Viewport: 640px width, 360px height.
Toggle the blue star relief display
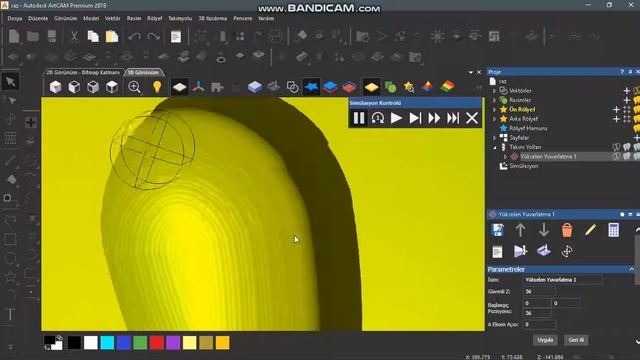311,87
